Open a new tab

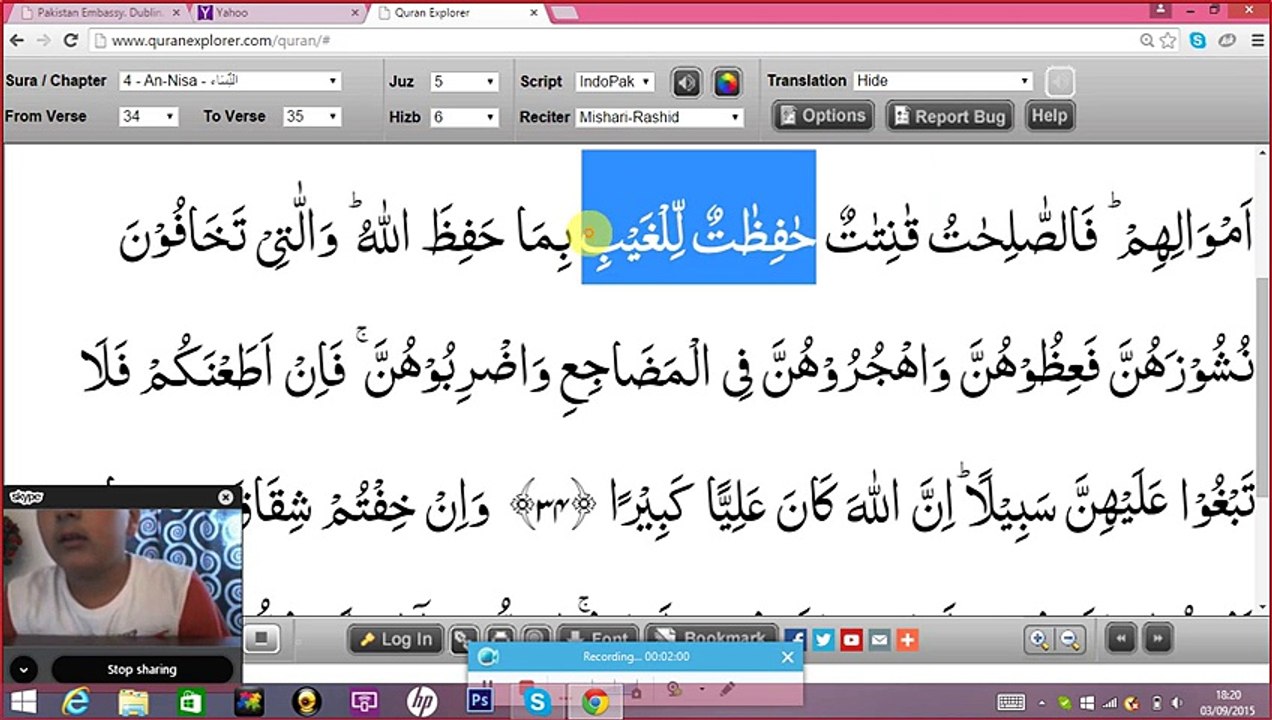coord(565,13)
